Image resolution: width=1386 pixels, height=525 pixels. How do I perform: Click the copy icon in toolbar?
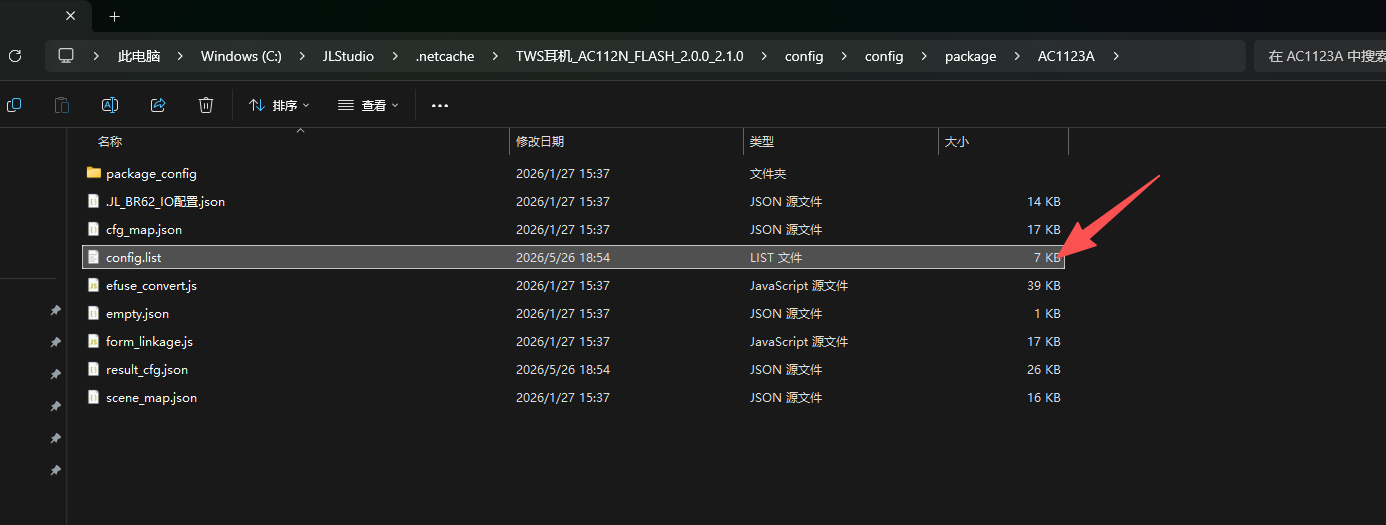14,105
